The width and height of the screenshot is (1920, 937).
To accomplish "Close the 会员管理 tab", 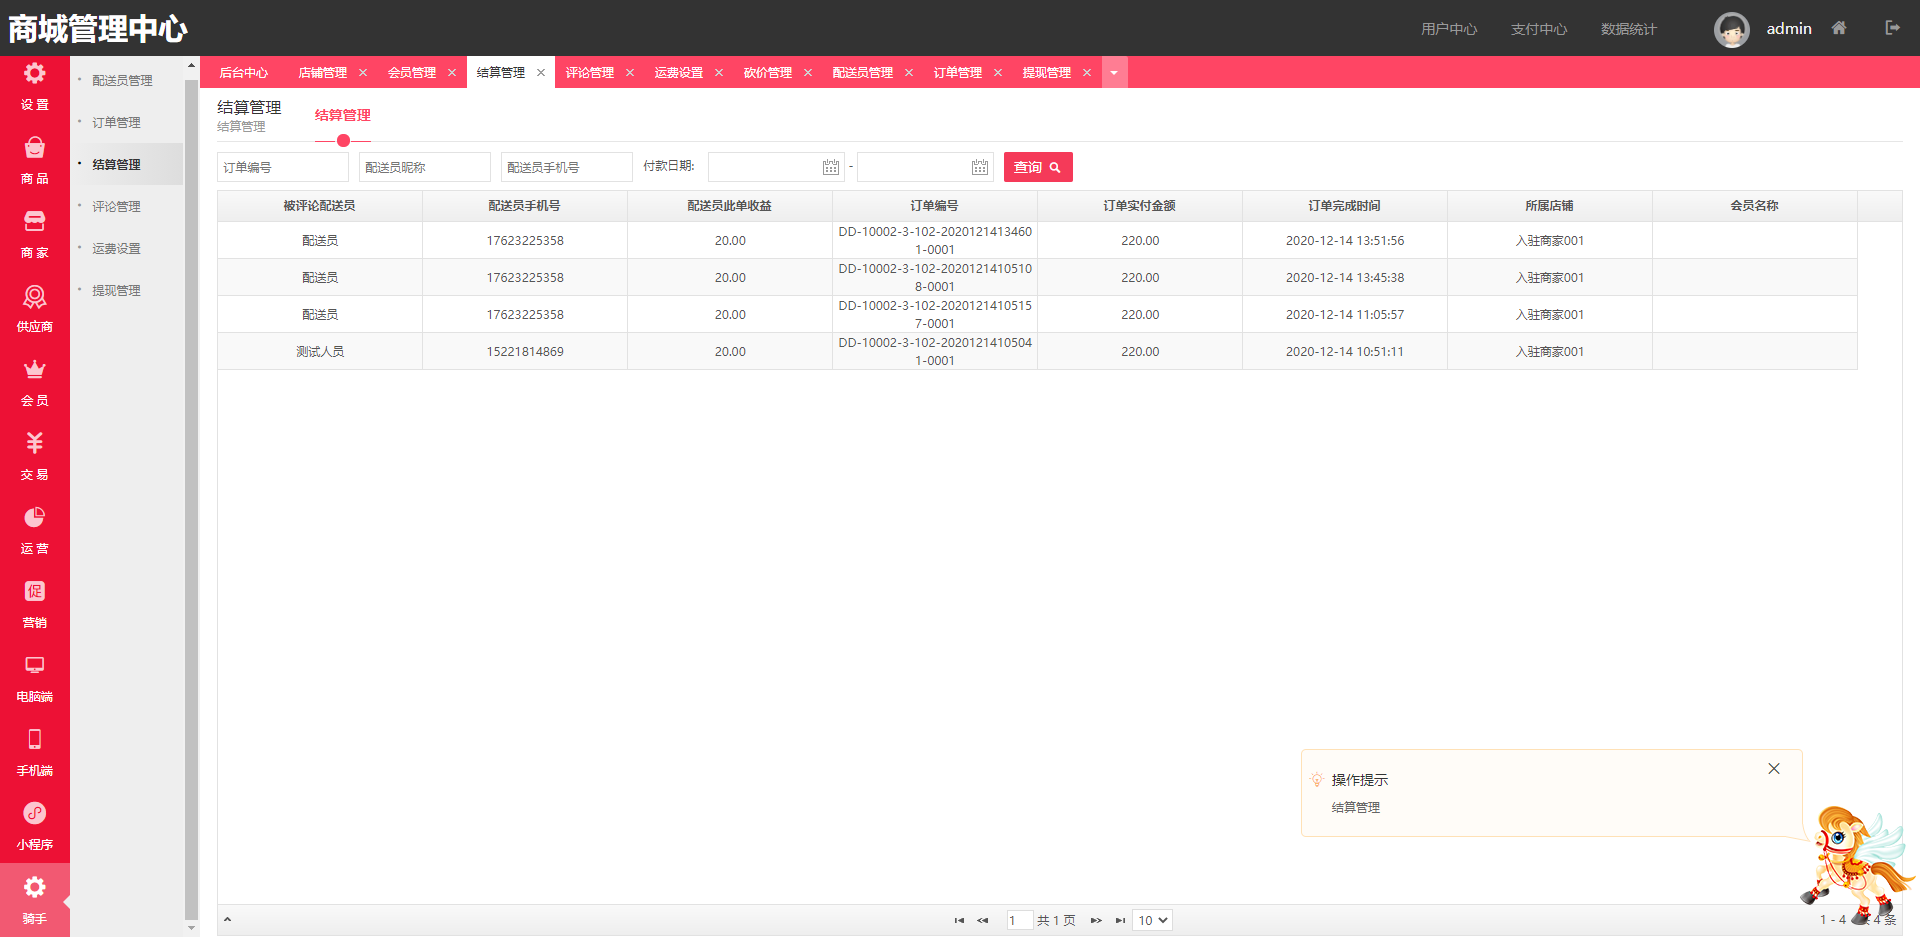I will [x=452, y=73].
